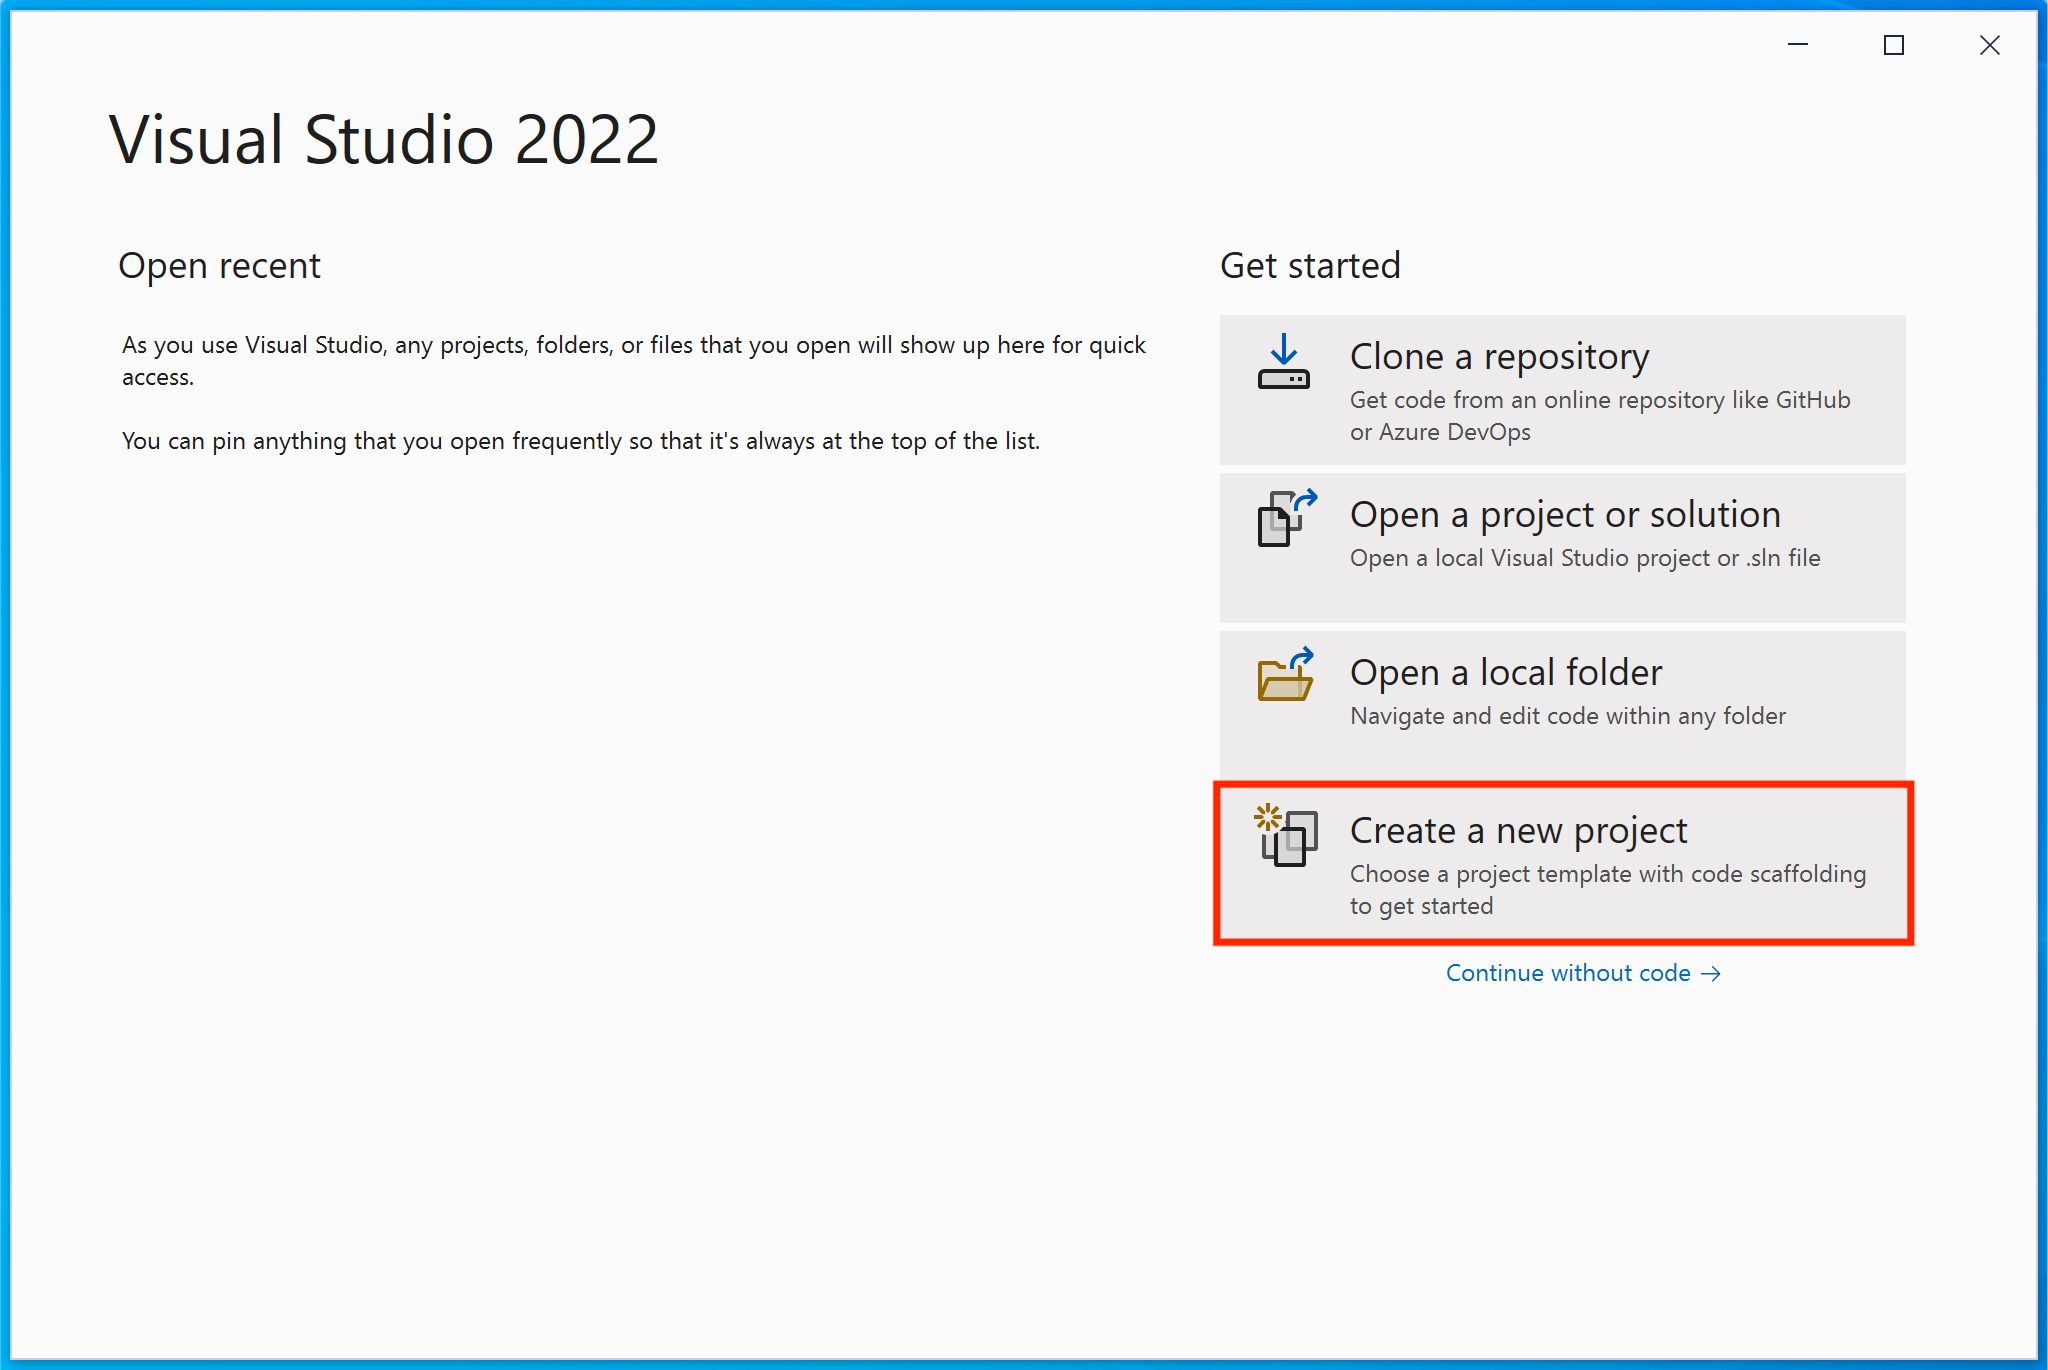The width and height of the screenshot is (2048, 1370).
Task: Click the Open recent heading
Action: 219,266
